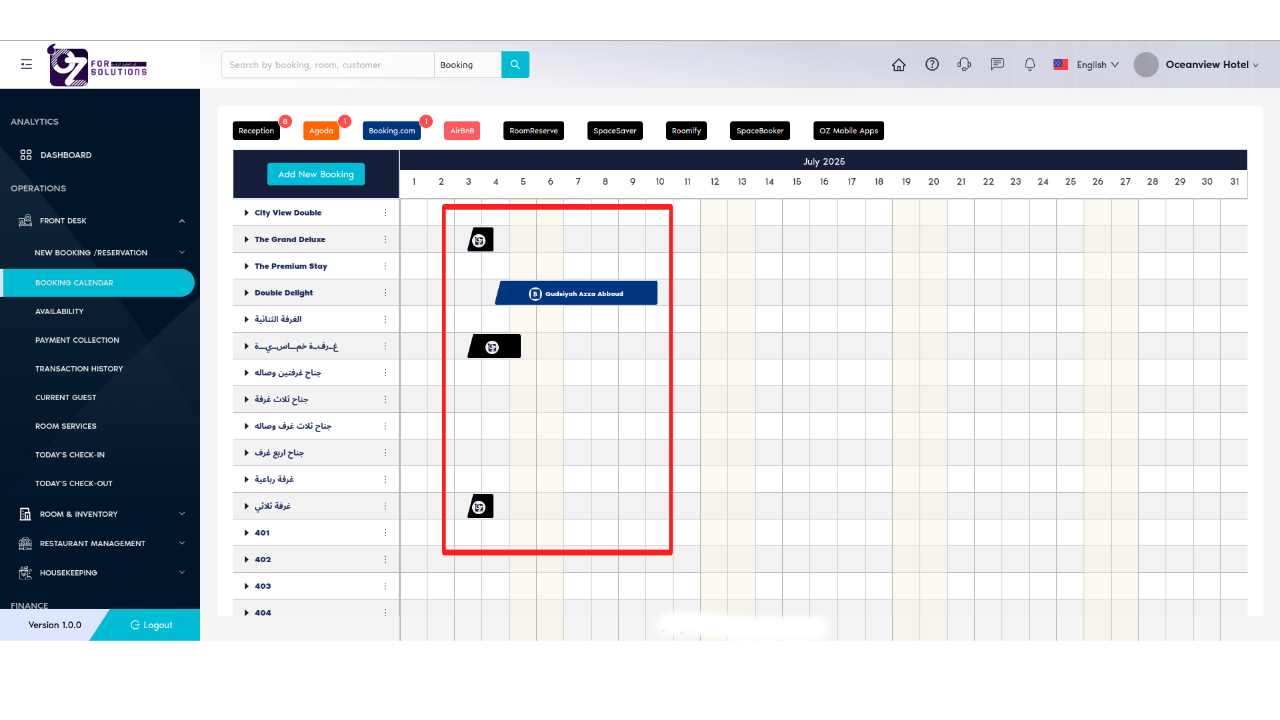Expand the City View Double room row
Viewport: 1280px width, 720px height.
click(x=246, y=212)
